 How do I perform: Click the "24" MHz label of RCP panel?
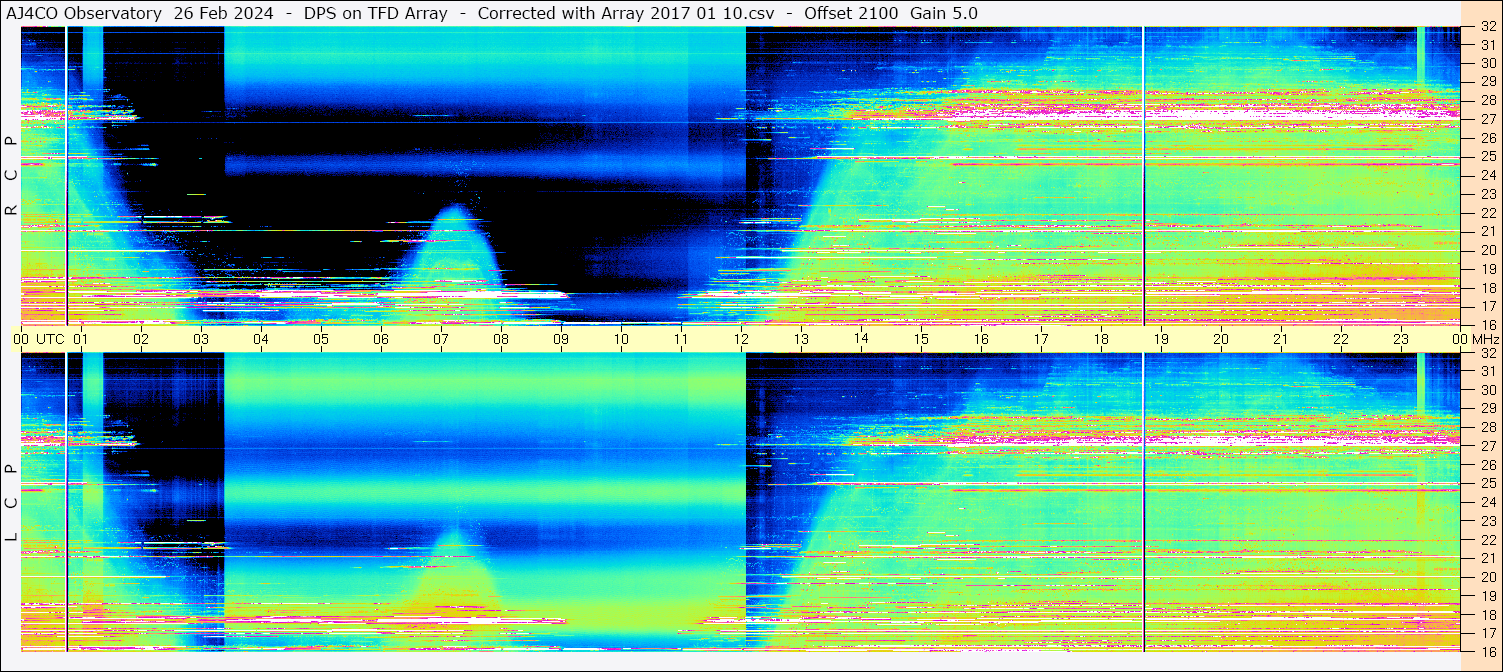[1487, 175]
